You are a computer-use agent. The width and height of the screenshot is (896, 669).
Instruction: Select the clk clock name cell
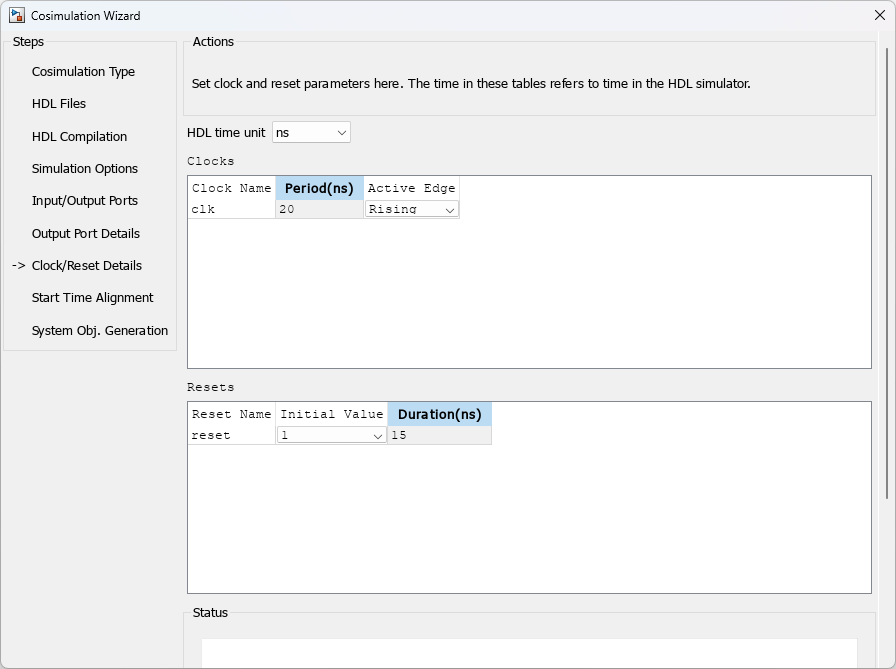(x=231, y=210)
